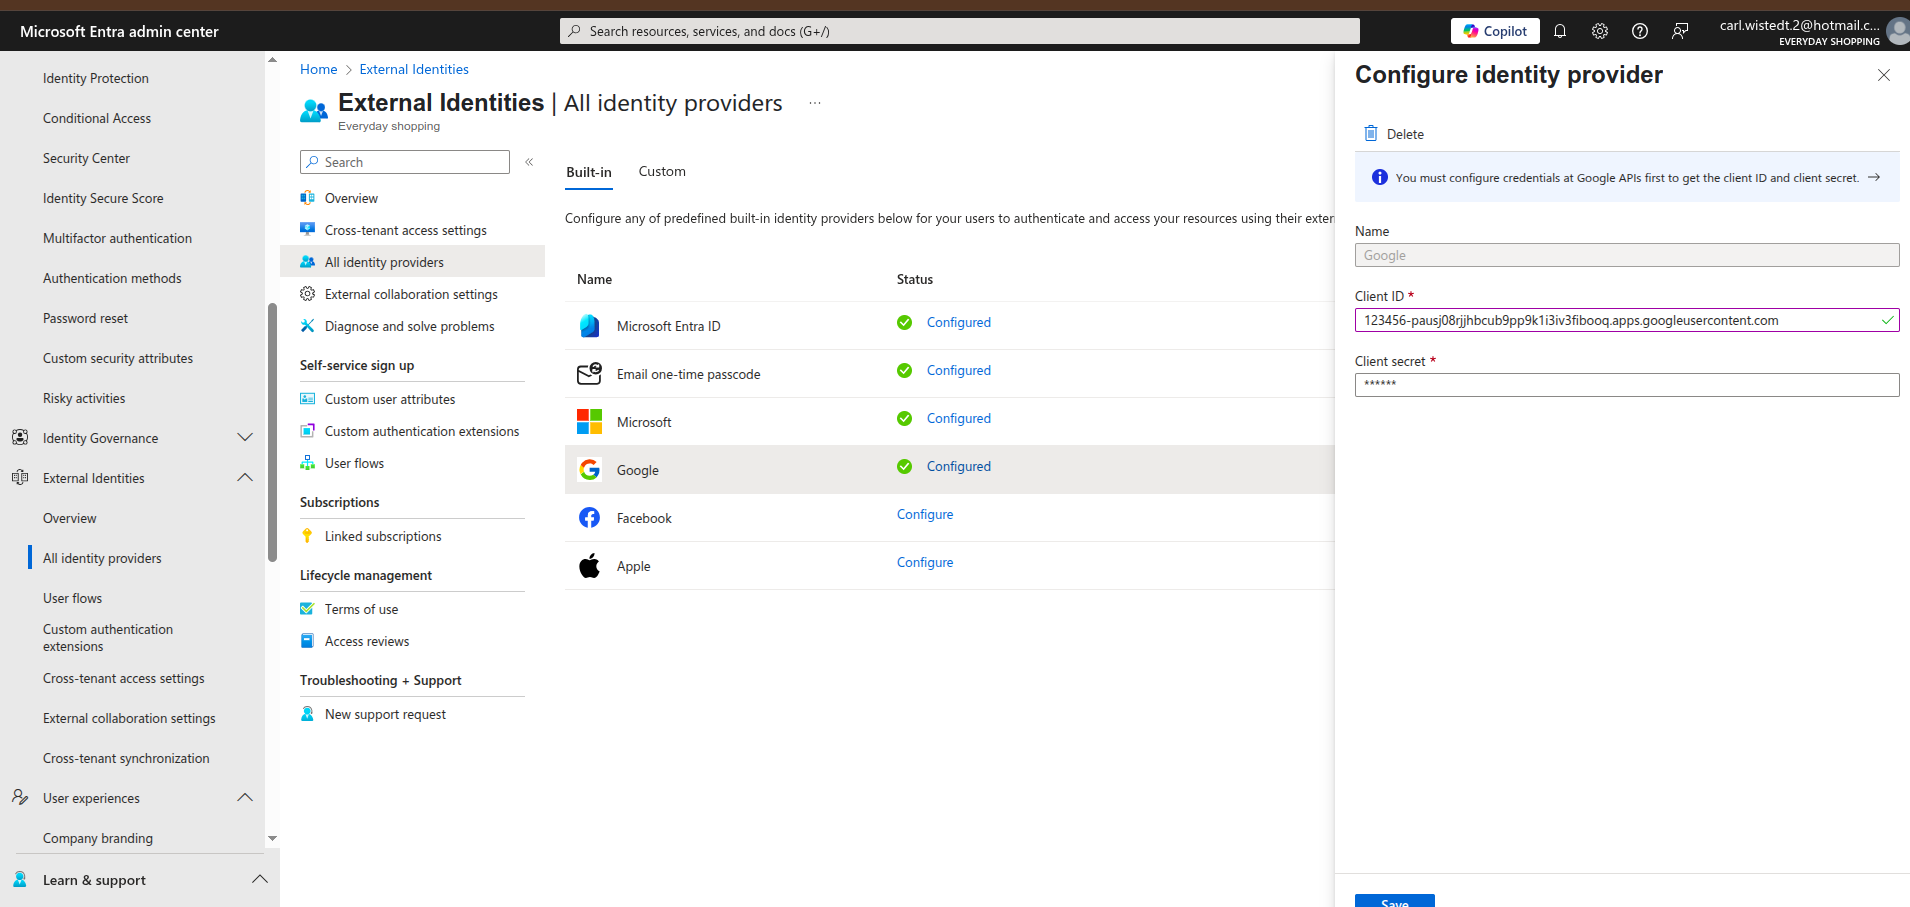Open Password reset in left navigation
The image size is (1910, 907).
click(85, 318)
